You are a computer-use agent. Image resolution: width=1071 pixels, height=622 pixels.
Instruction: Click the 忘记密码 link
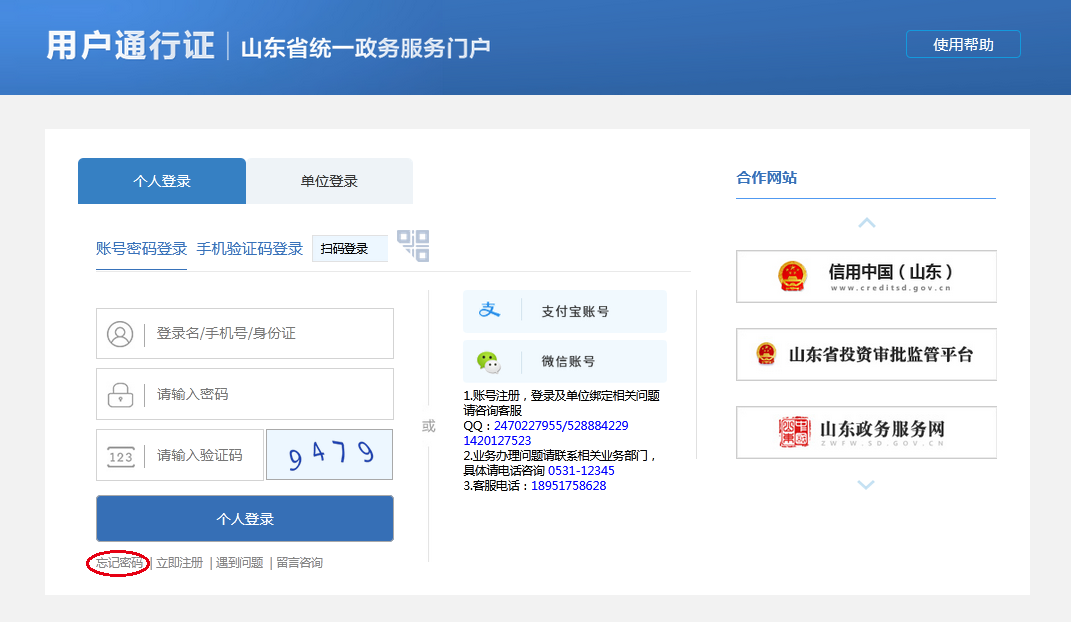(x=119, y=563)
